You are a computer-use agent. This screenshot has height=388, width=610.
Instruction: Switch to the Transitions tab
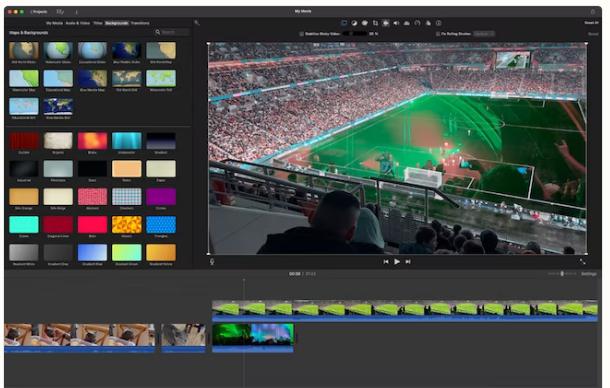[140, 23]
